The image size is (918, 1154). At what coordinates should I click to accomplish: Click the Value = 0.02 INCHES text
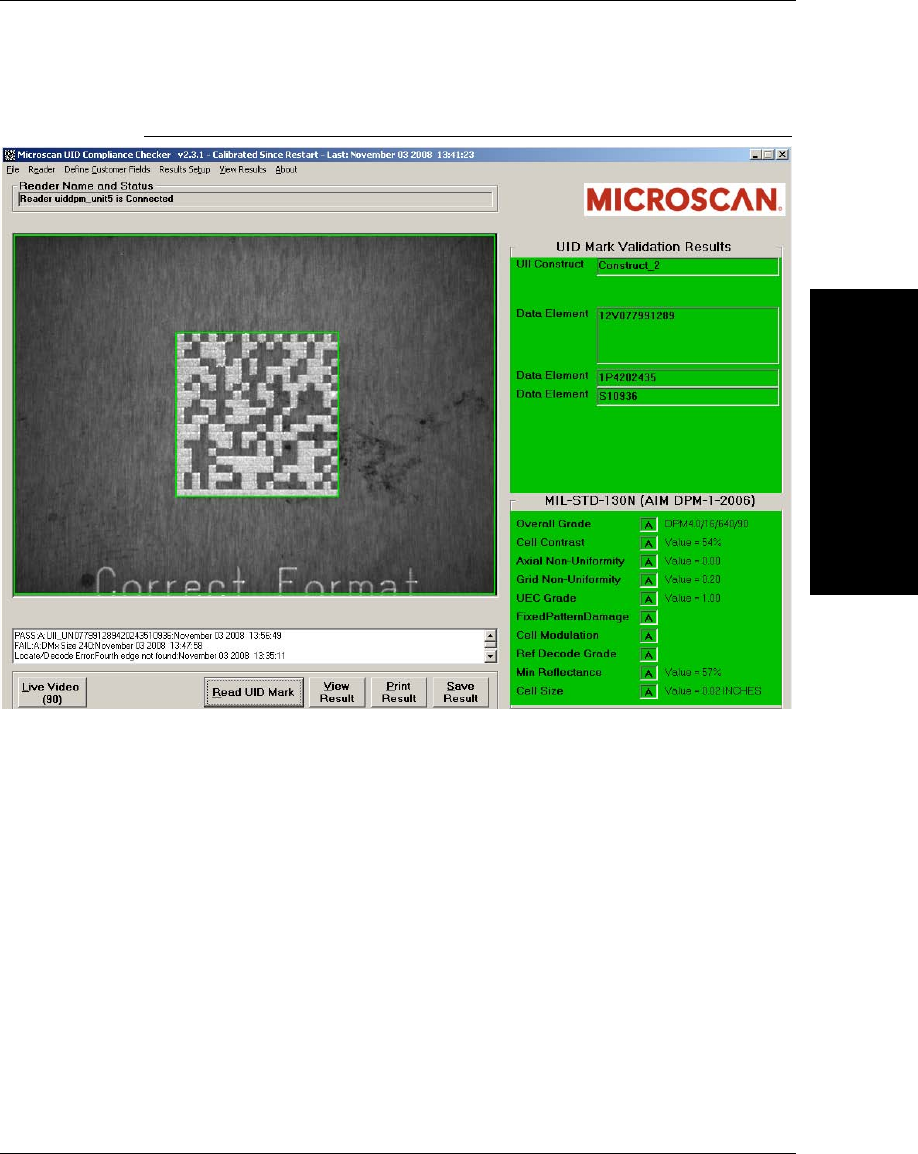tap(713, 691)
